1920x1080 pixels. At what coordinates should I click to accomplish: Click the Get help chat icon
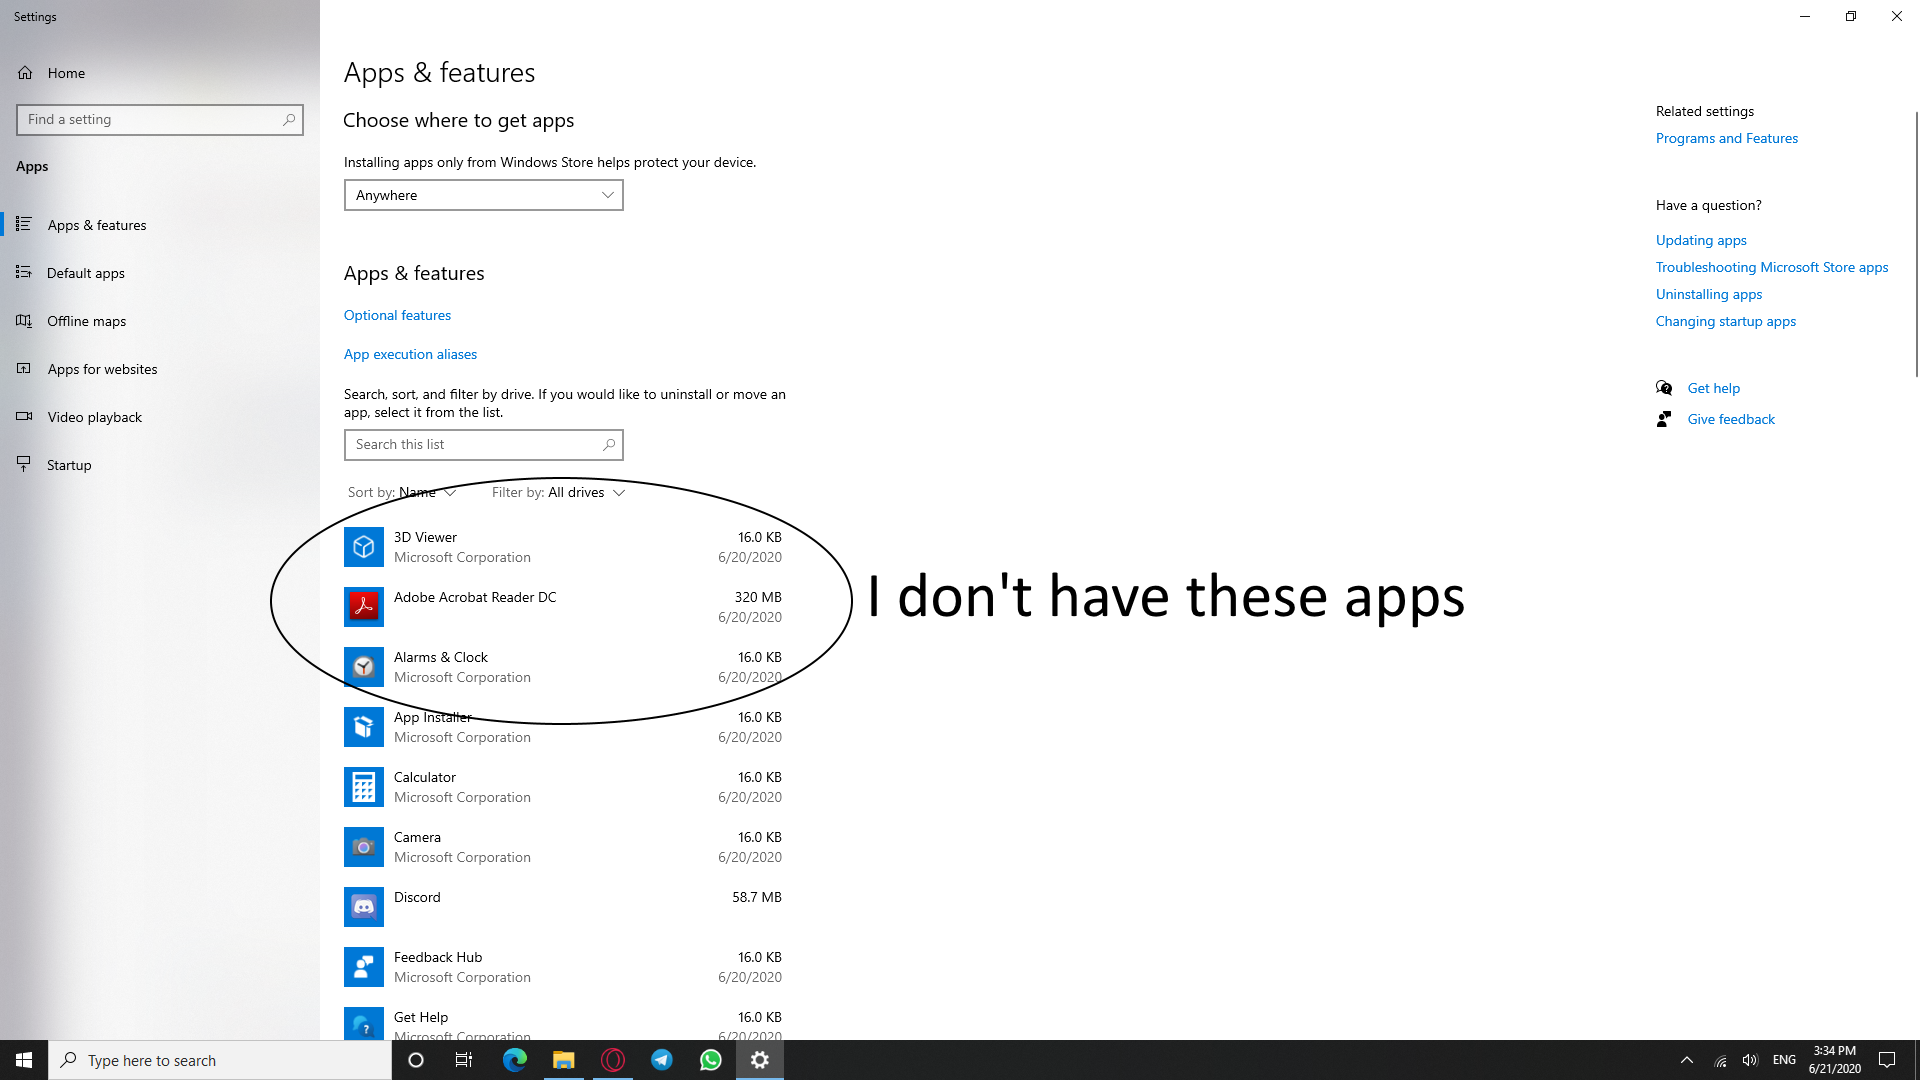pos(1664,388)
